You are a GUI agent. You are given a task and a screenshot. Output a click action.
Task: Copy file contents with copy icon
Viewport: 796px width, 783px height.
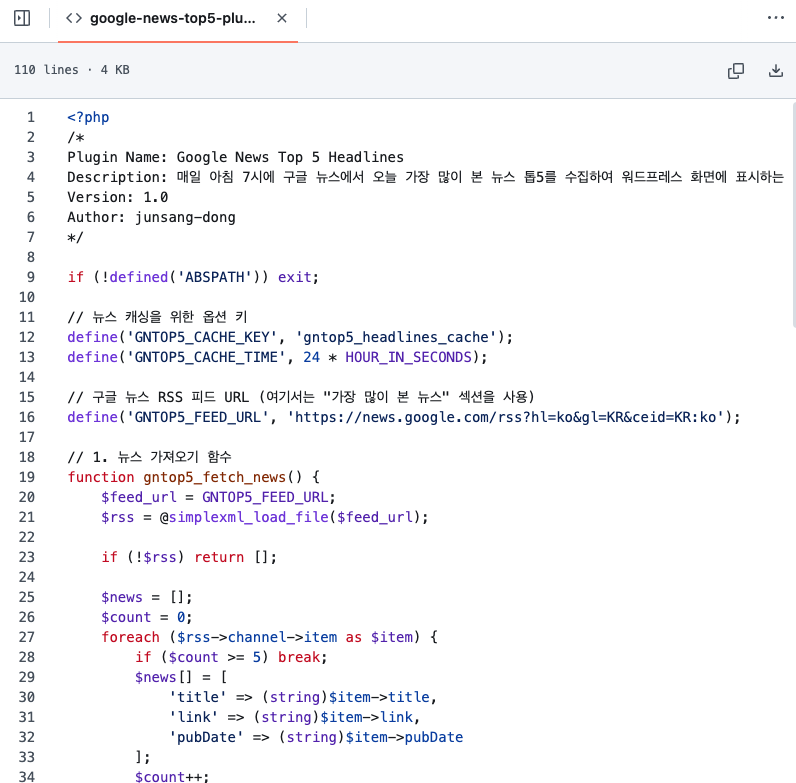736,71
